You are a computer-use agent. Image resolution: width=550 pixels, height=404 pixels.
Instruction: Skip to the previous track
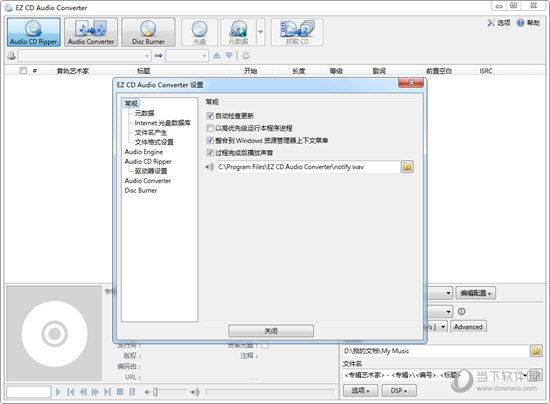[71, 392]
